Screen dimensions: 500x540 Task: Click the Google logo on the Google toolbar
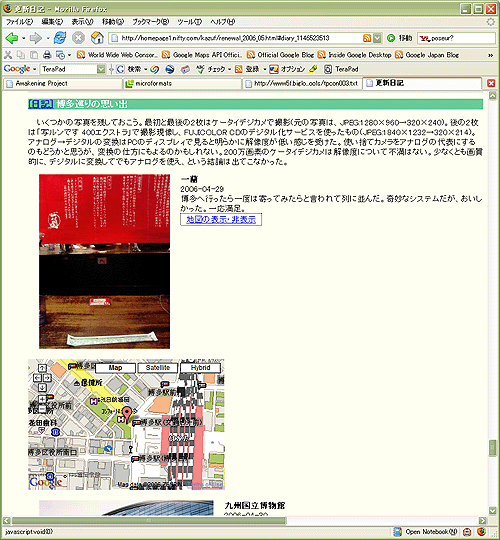[17, 69]
